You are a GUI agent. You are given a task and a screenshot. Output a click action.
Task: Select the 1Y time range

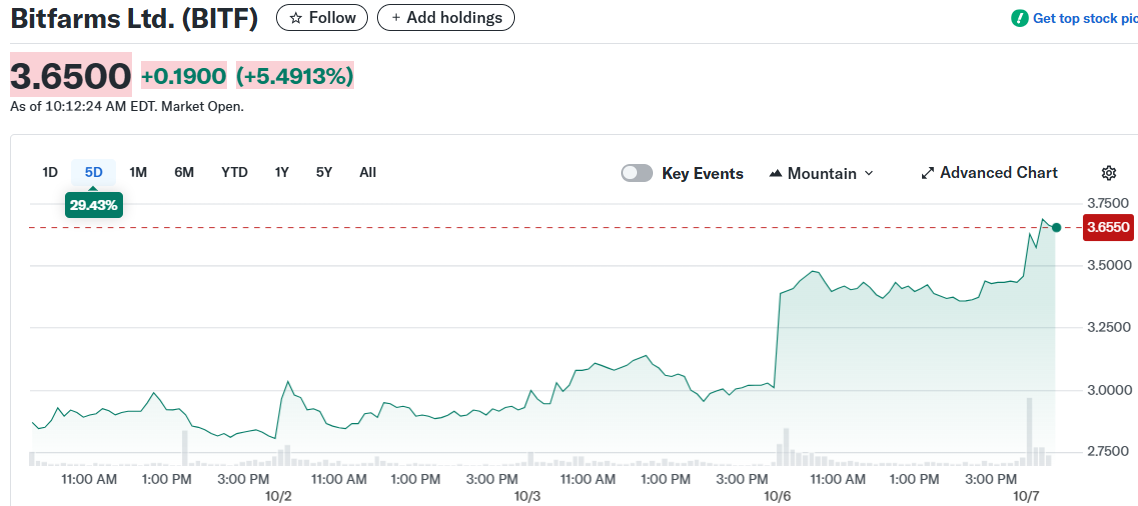point(282,172)
